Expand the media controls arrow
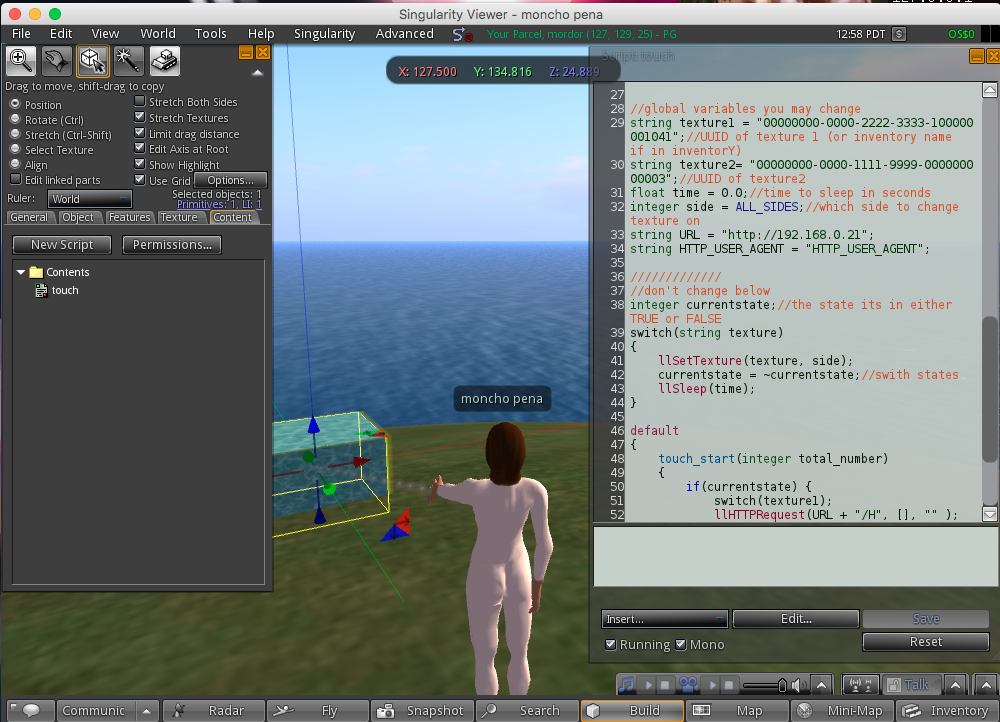 821,686
